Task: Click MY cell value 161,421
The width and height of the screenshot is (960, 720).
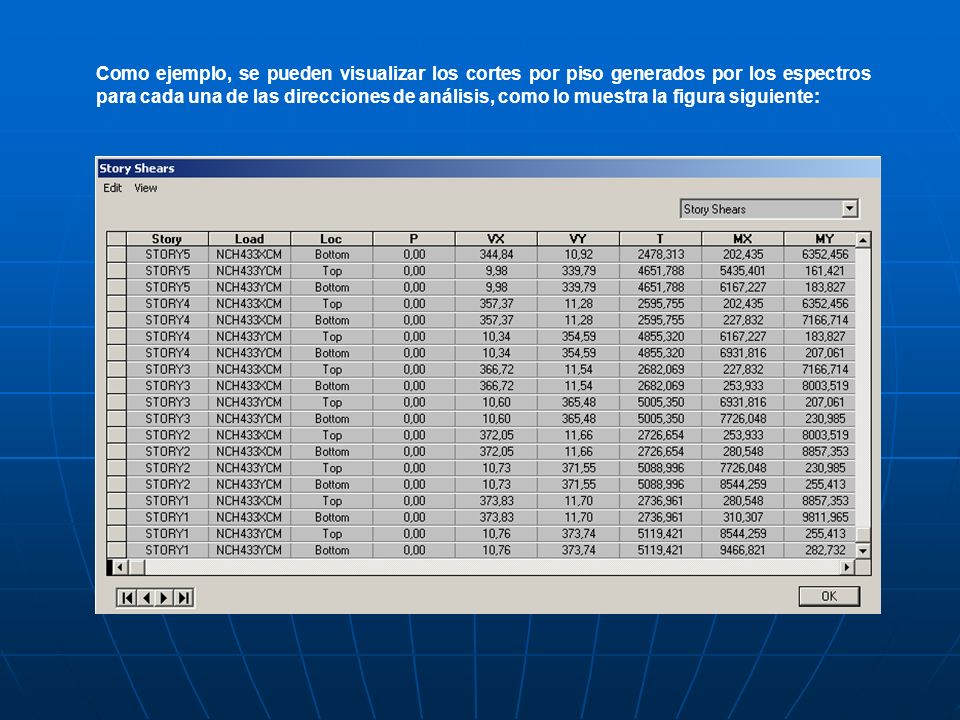Action: click(820, 271)
